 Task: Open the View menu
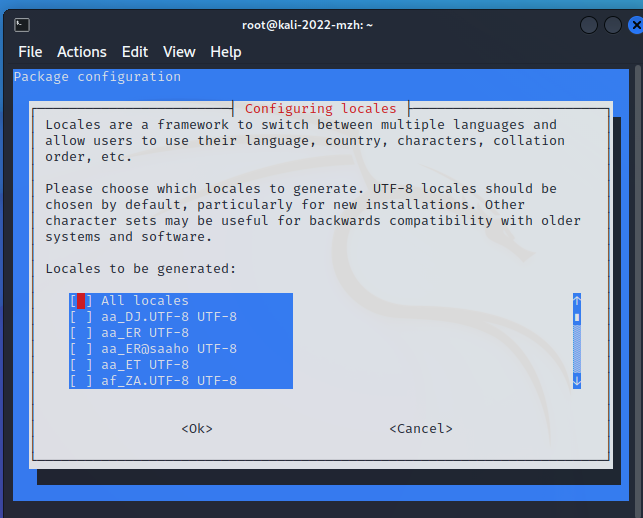(x=179, y=52)
